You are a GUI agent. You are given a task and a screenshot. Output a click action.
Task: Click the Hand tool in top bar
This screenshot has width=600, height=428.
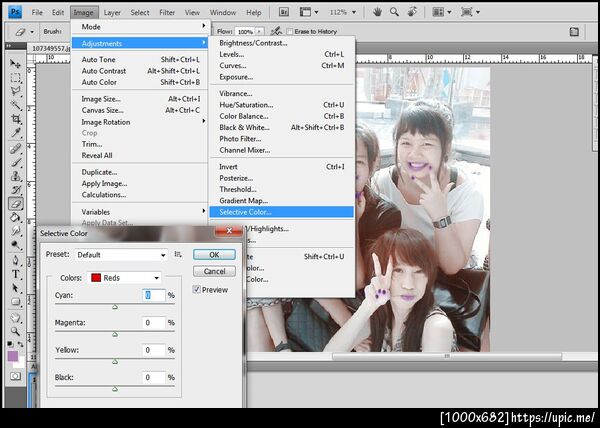pos(377,13)
